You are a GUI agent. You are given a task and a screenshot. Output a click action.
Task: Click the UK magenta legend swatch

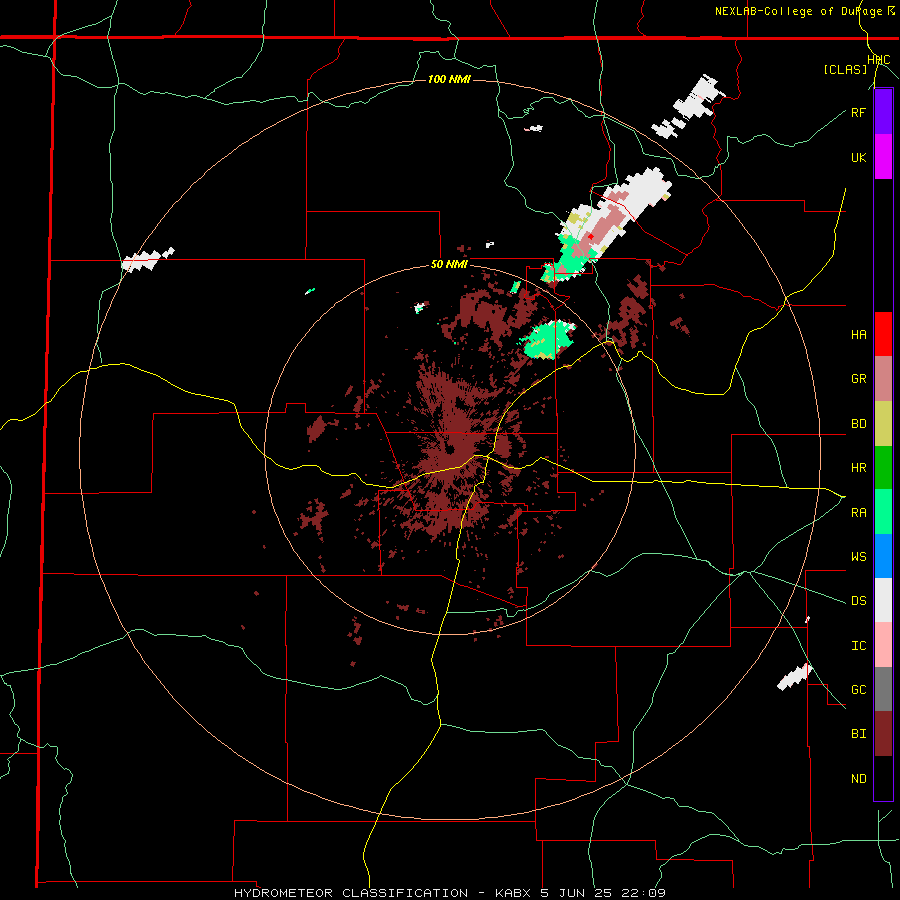(883, 157)
